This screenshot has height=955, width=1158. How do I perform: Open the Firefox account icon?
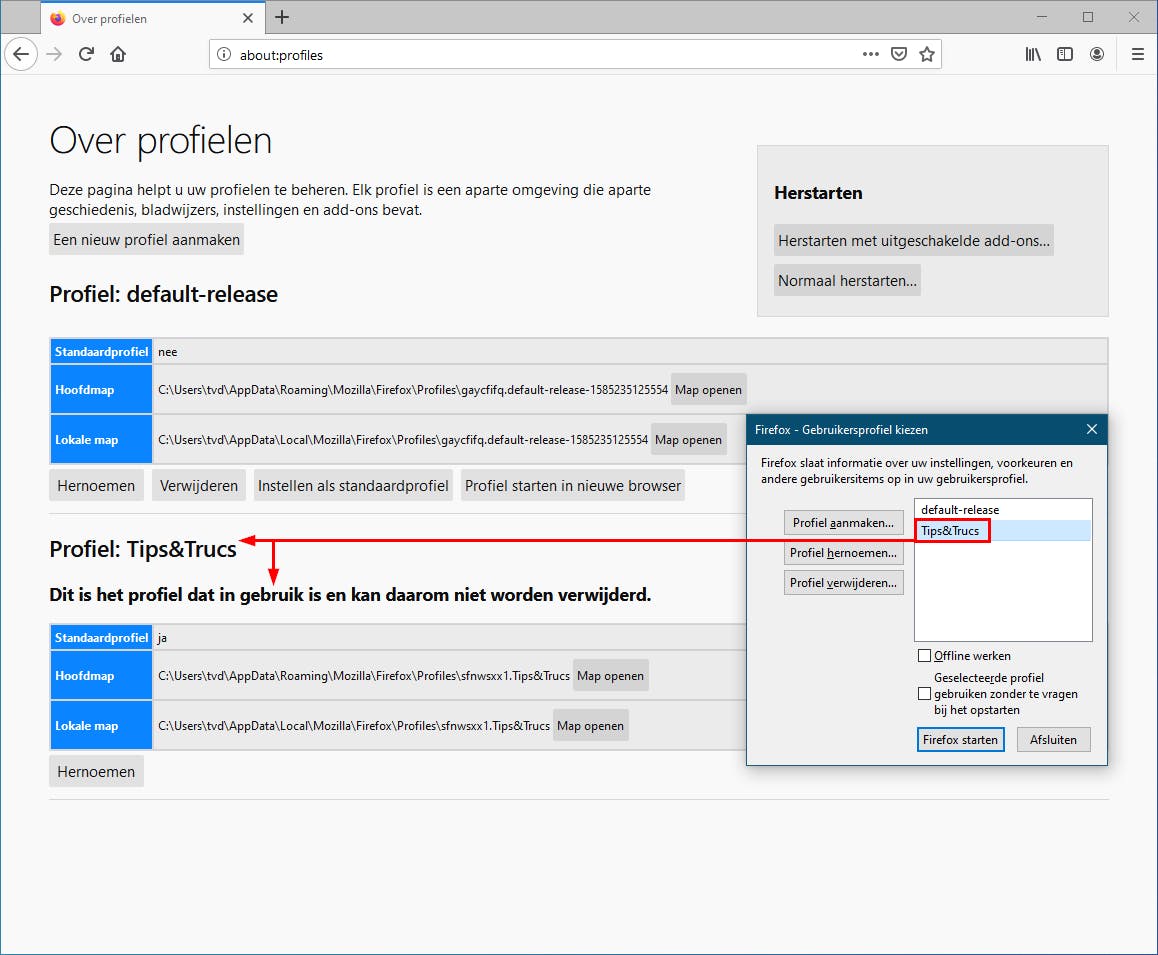1097,54
